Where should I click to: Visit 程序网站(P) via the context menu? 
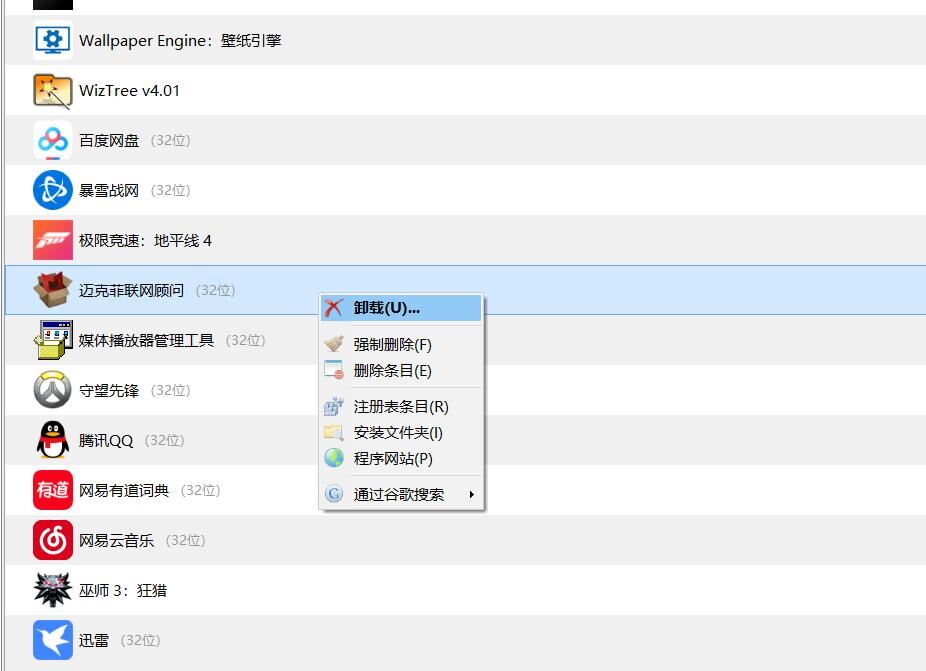click(x=392, y=458)
